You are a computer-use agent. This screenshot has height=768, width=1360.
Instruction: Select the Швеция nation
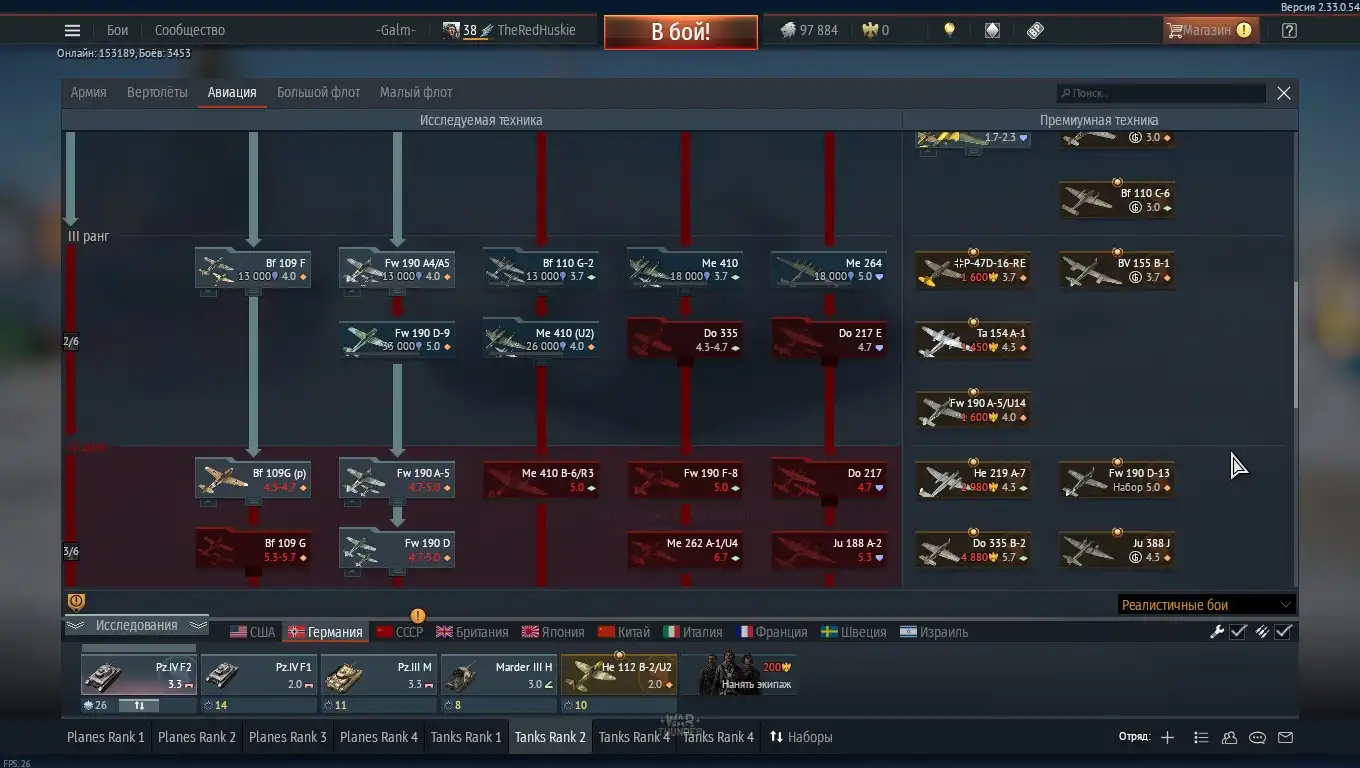[x=853, y=632]
